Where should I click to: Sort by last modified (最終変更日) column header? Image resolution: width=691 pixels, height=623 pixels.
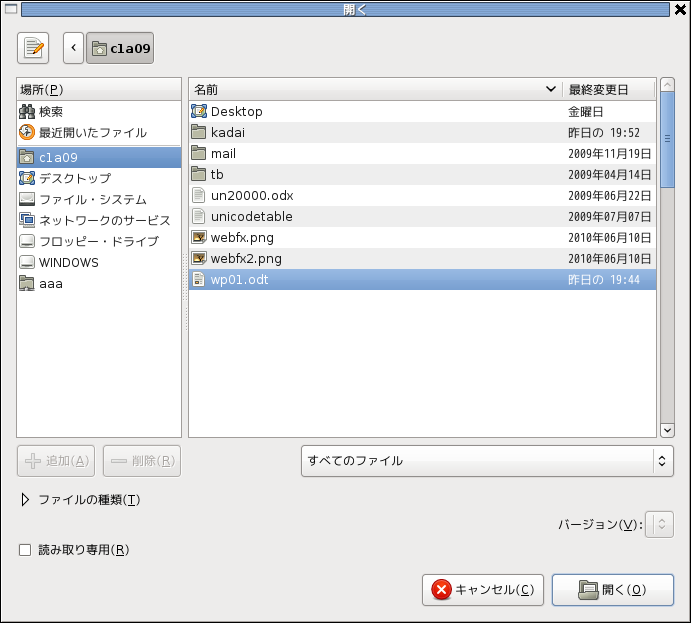(x=609, y=90)
